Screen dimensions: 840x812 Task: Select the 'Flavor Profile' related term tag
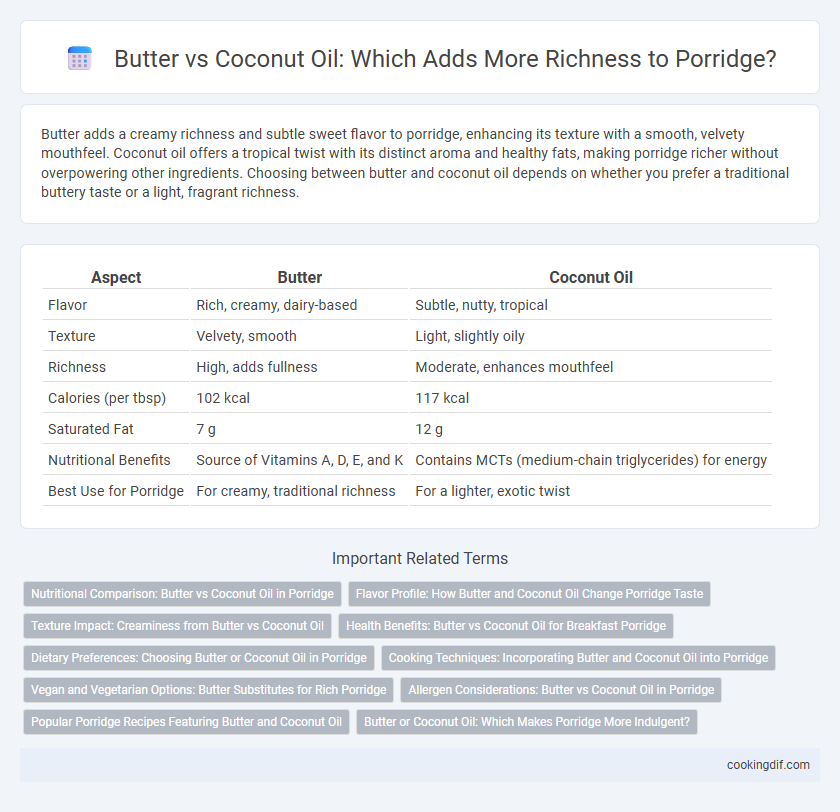[x=529, y=593]
